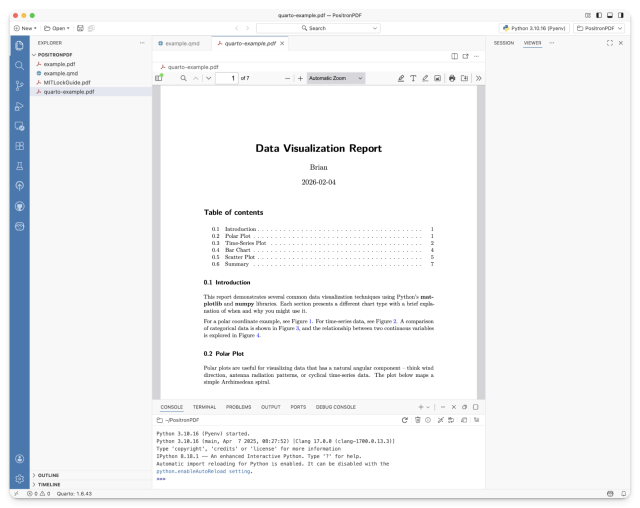Open the Open folder dropdown
640x508 pixels.
pyautogui.click(x=57, y=28)
